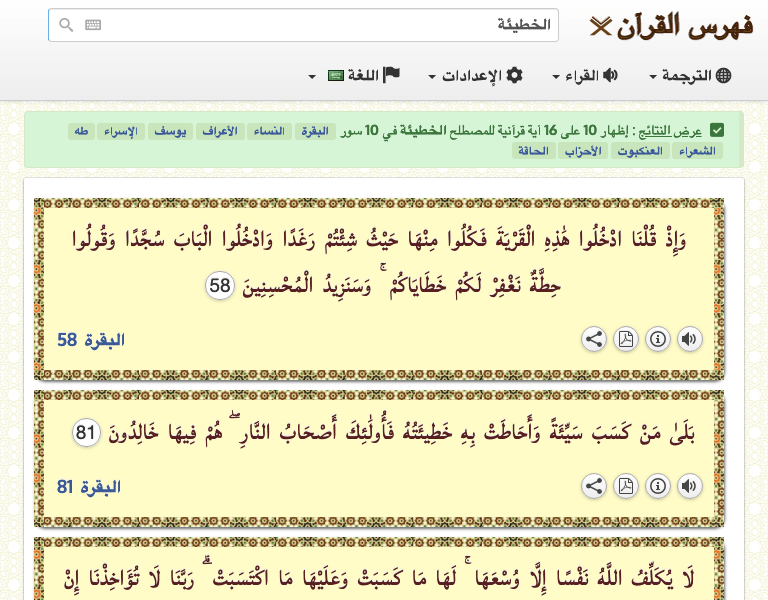Viewport: 768px width, 600px height.
Task: Click the gear icon beside الإعدادات
Action: (x=514, y=75)
